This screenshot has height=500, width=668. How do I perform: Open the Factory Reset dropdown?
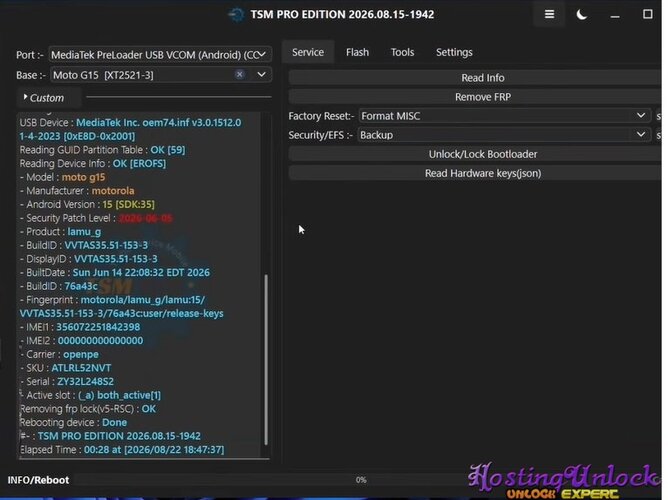tap(504, 116)
